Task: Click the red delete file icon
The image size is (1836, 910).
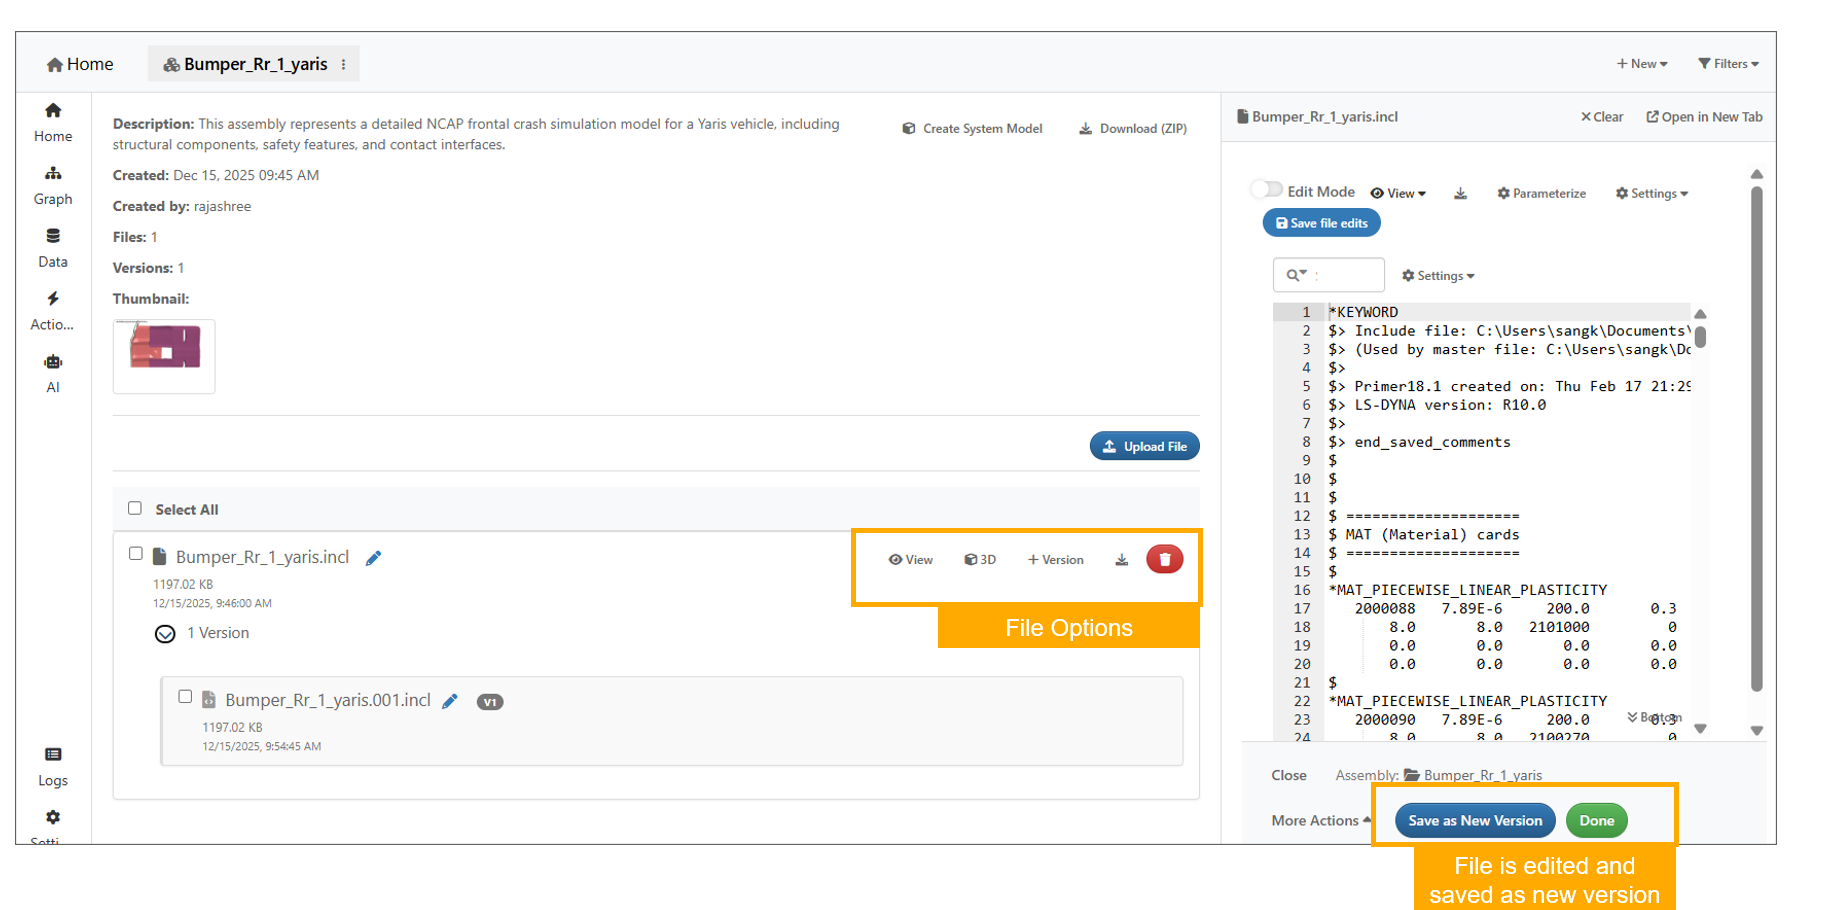Action: coord(1164,559)
